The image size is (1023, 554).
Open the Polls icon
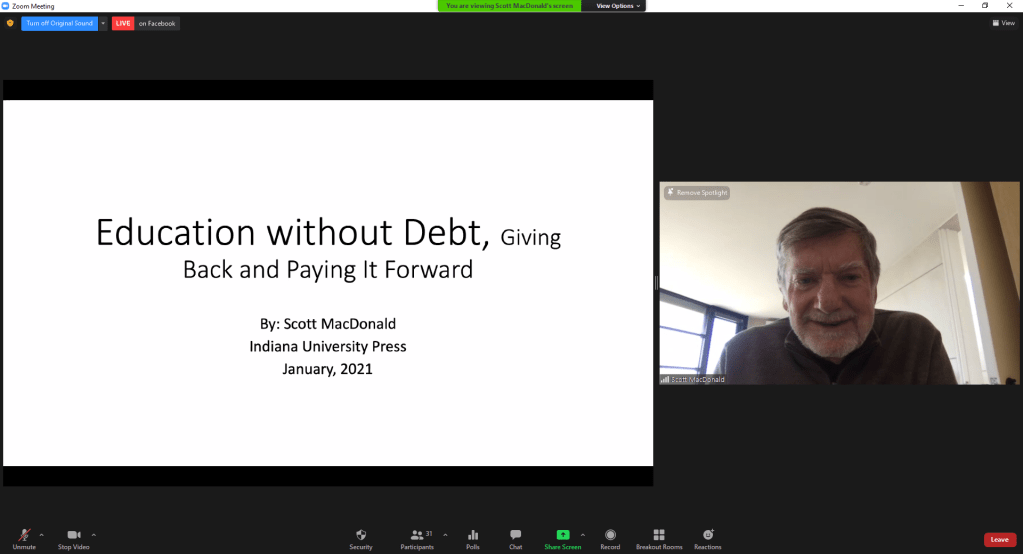click(x=473, y=536)
